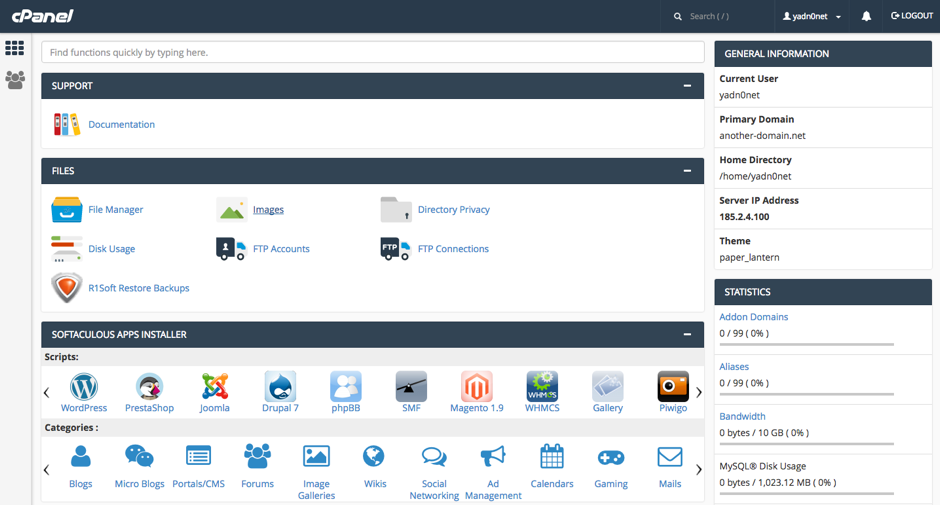The image size is (940, 505).
Task: Select the Calendars category icon
Action: coord(552,457)
